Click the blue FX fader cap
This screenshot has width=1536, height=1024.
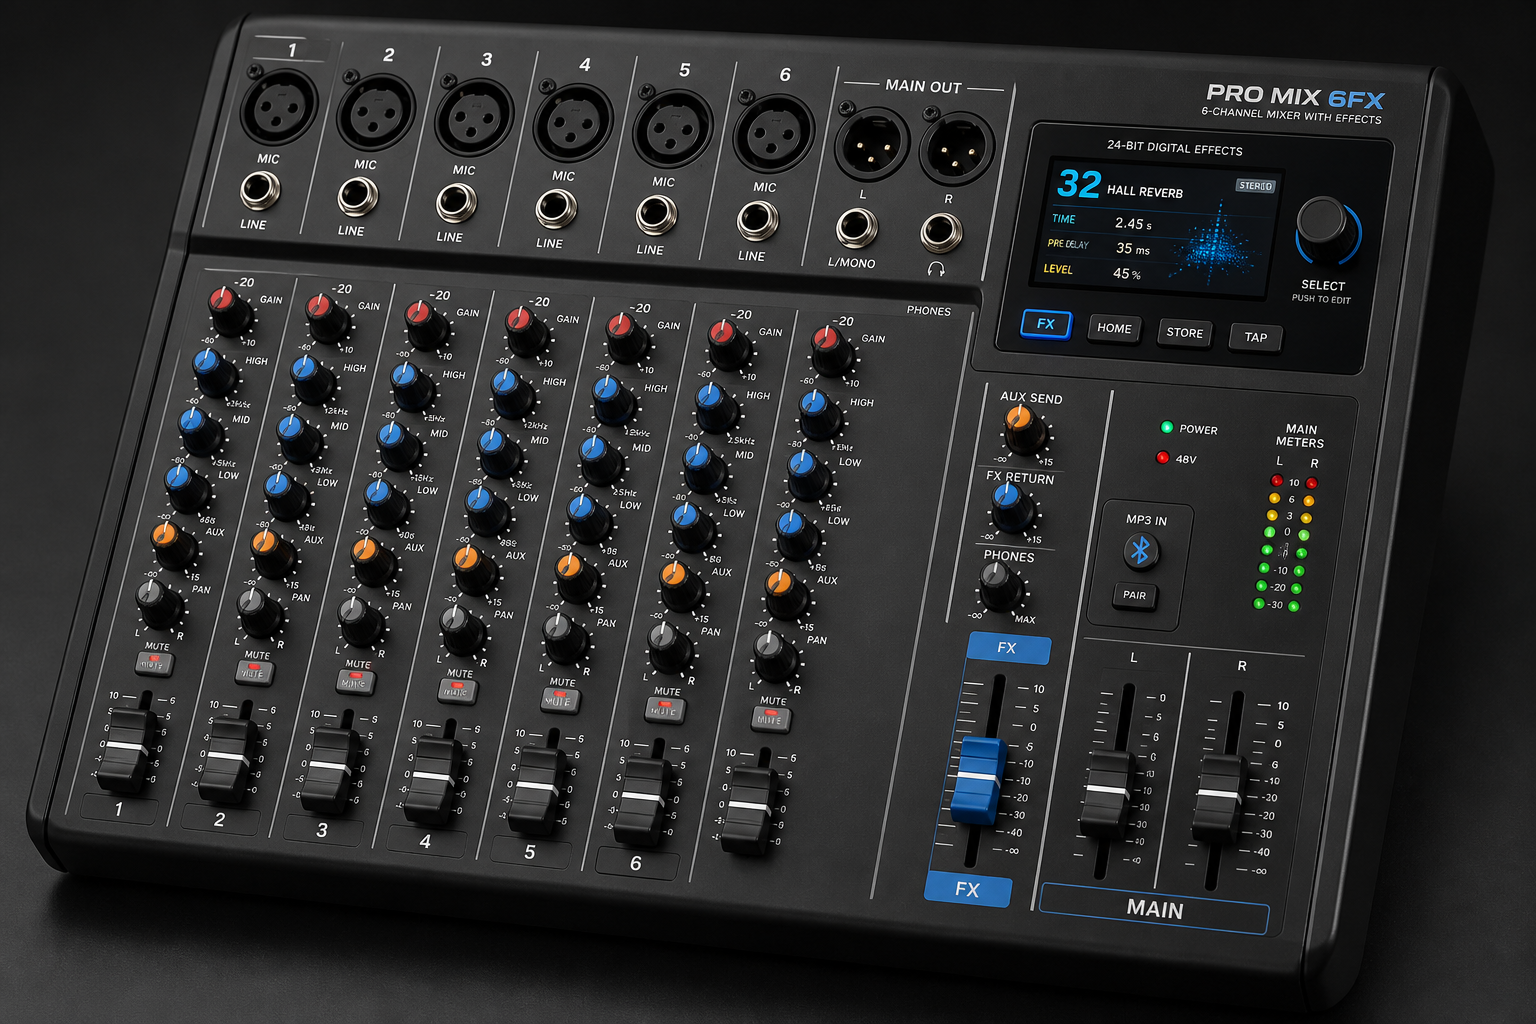click(976, 780)
